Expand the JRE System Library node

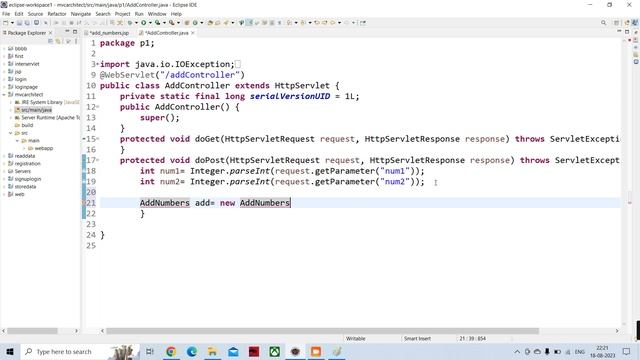[11, 102]
